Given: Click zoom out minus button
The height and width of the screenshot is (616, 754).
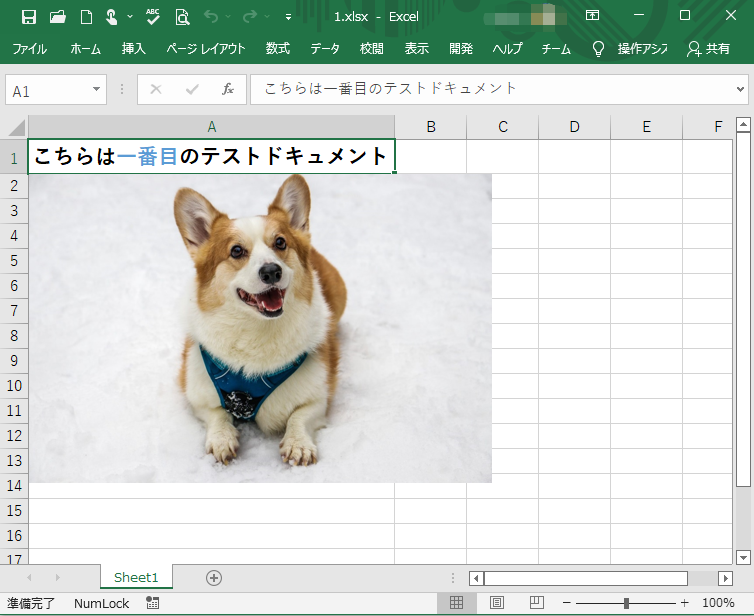Looking at the screenshot, I should click(x=566, y=603).
